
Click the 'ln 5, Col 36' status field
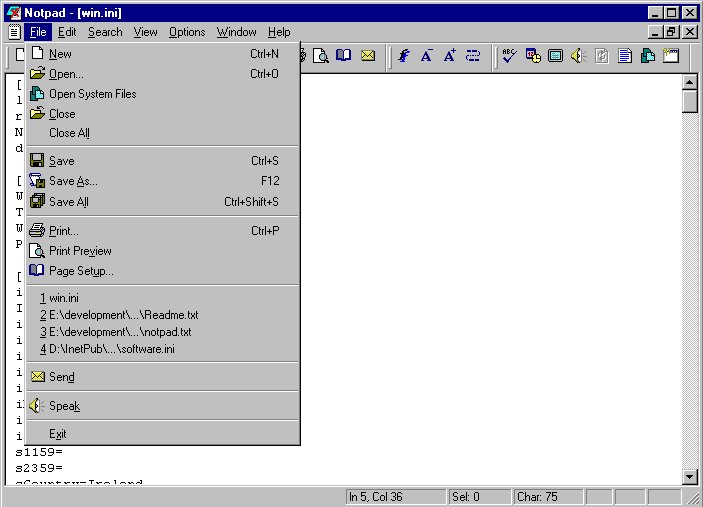(x=396, y=497)
